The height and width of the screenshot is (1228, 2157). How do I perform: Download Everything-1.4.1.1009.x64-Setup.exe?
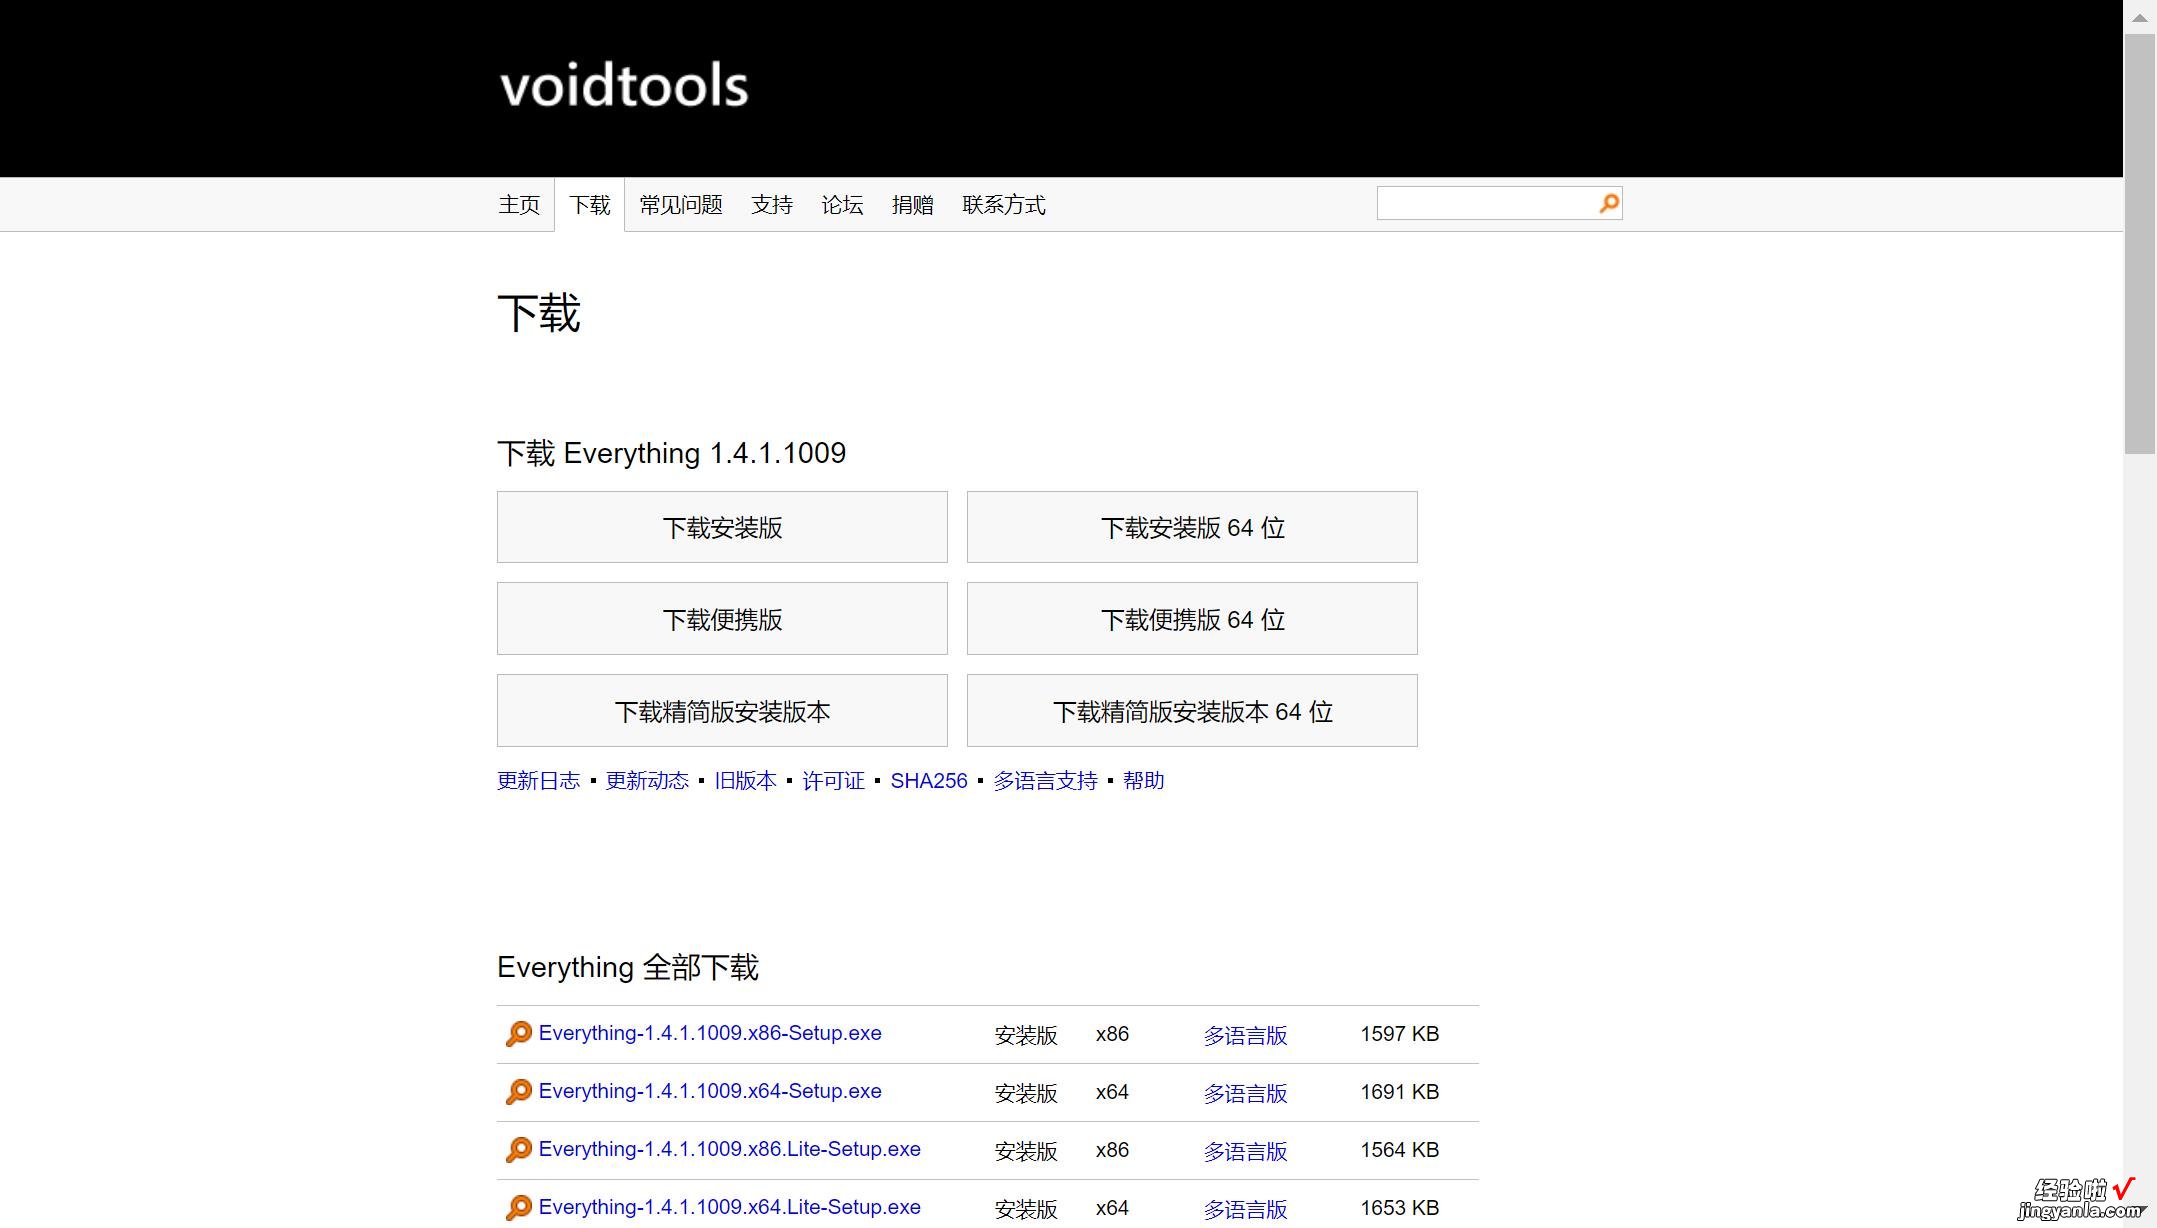point(710,1091)
